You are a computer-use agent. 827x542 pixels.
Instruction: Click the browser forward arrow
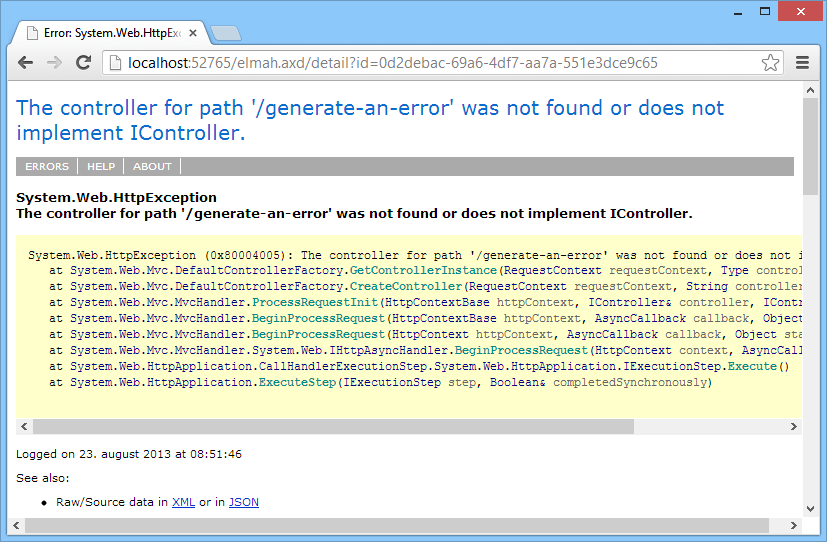(x=54, y=63)
